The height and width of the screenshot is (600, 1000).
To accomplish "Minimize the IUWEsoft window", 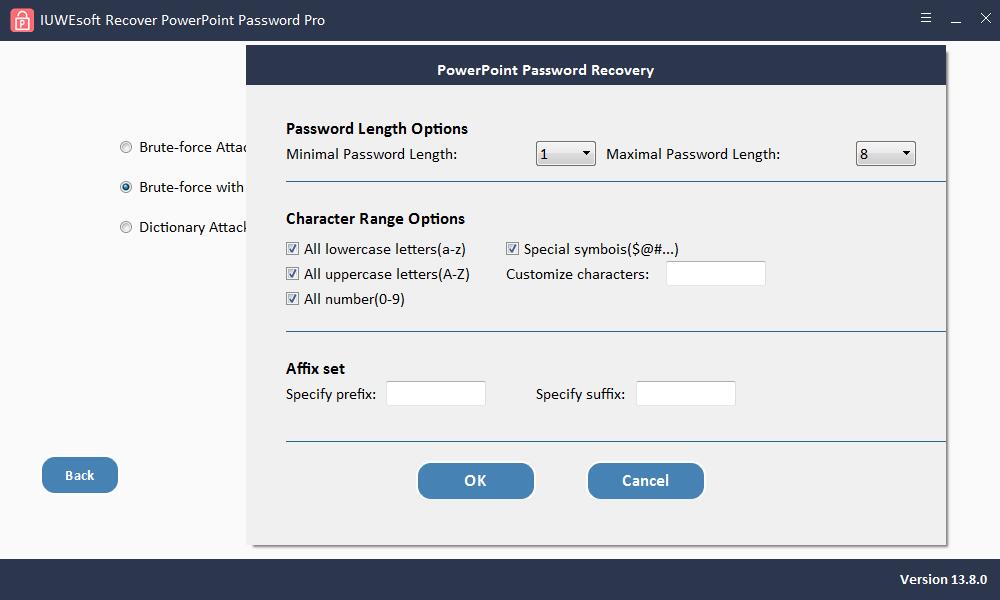I will click(x=956, y=22).
